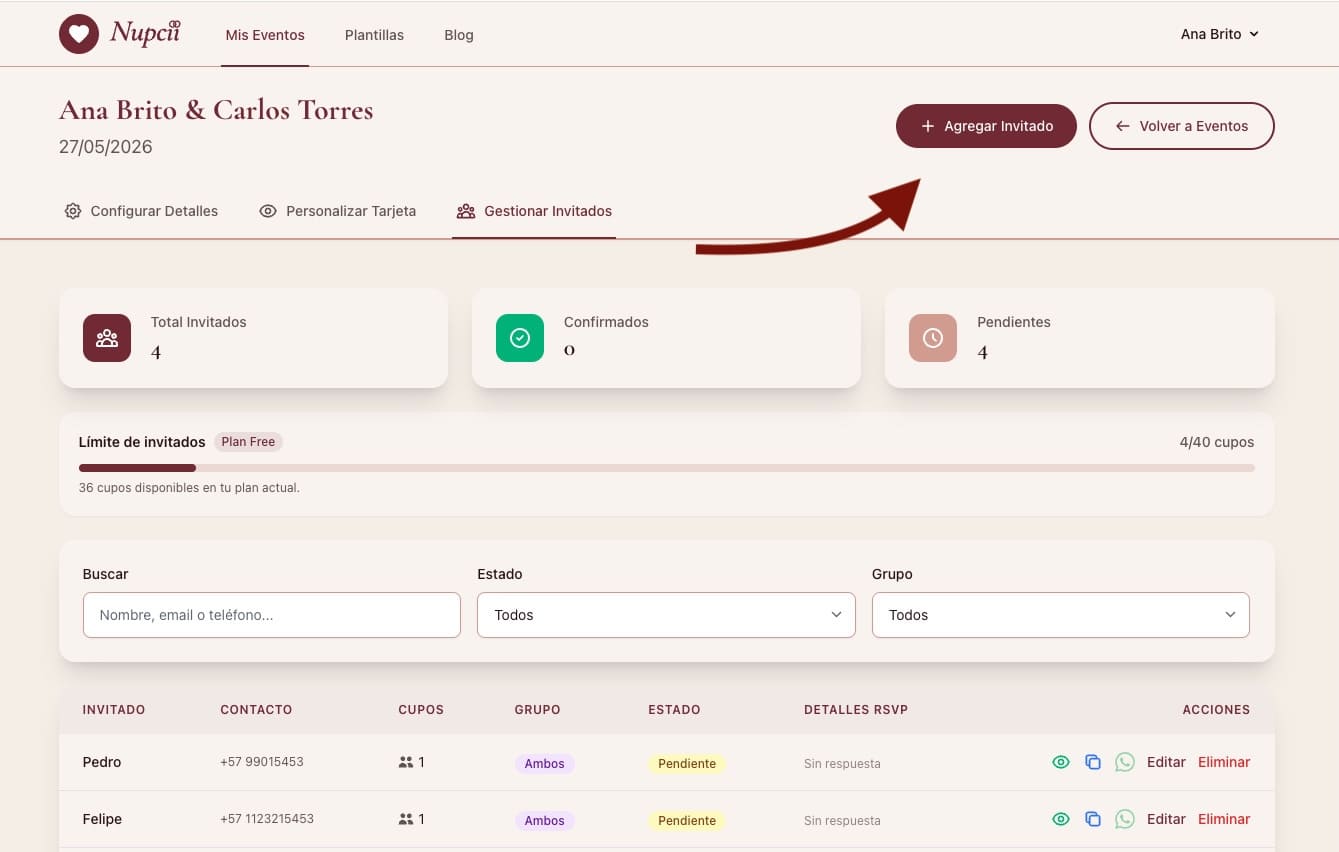
Task: Preview Felipe's invitation via eye icon
Action: coord(1061,819)
